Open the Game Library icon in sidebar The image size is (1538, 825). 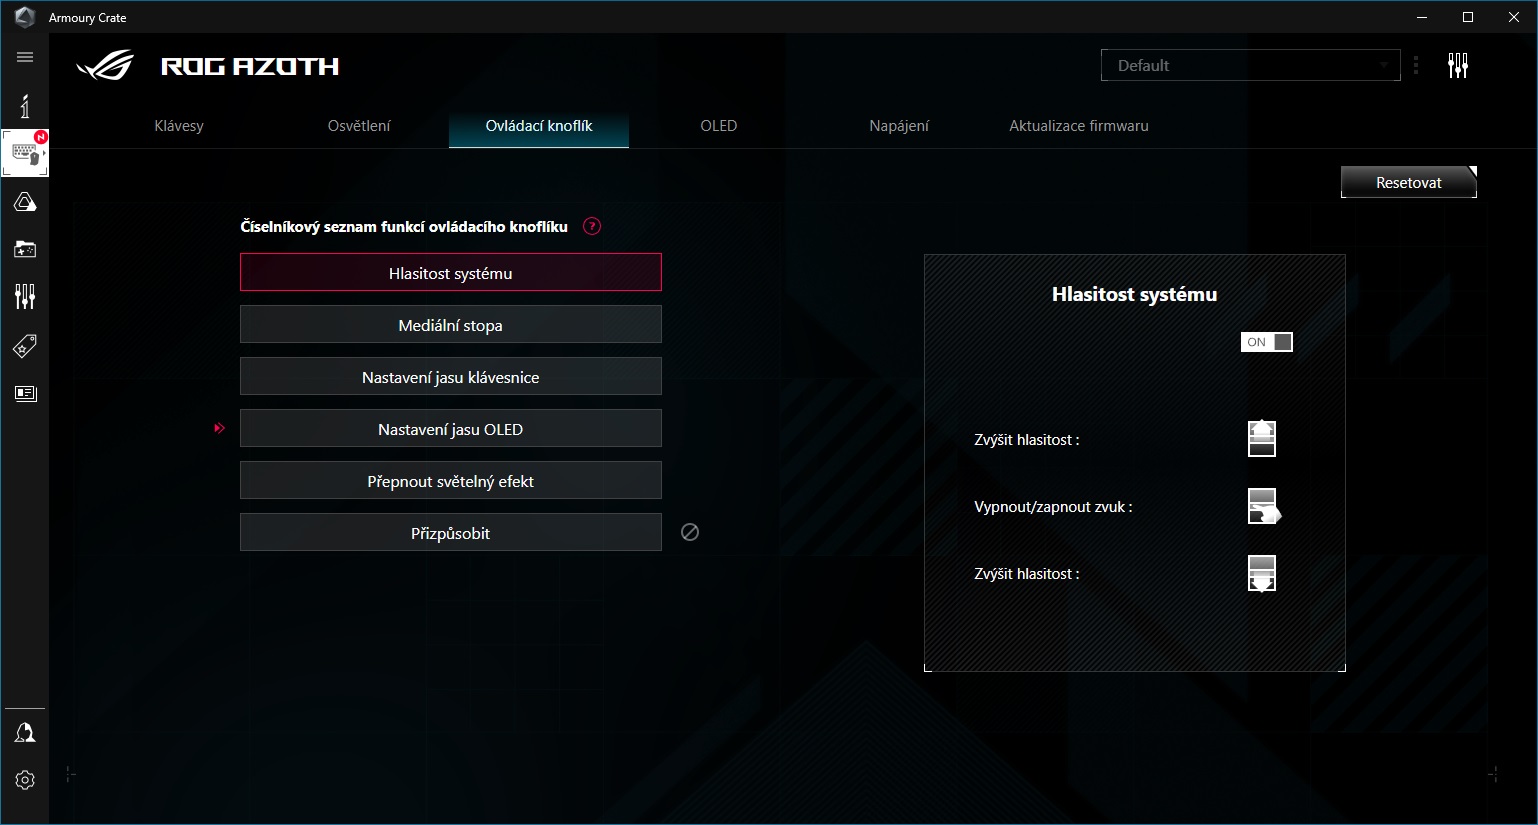click(x=25, y=249)
